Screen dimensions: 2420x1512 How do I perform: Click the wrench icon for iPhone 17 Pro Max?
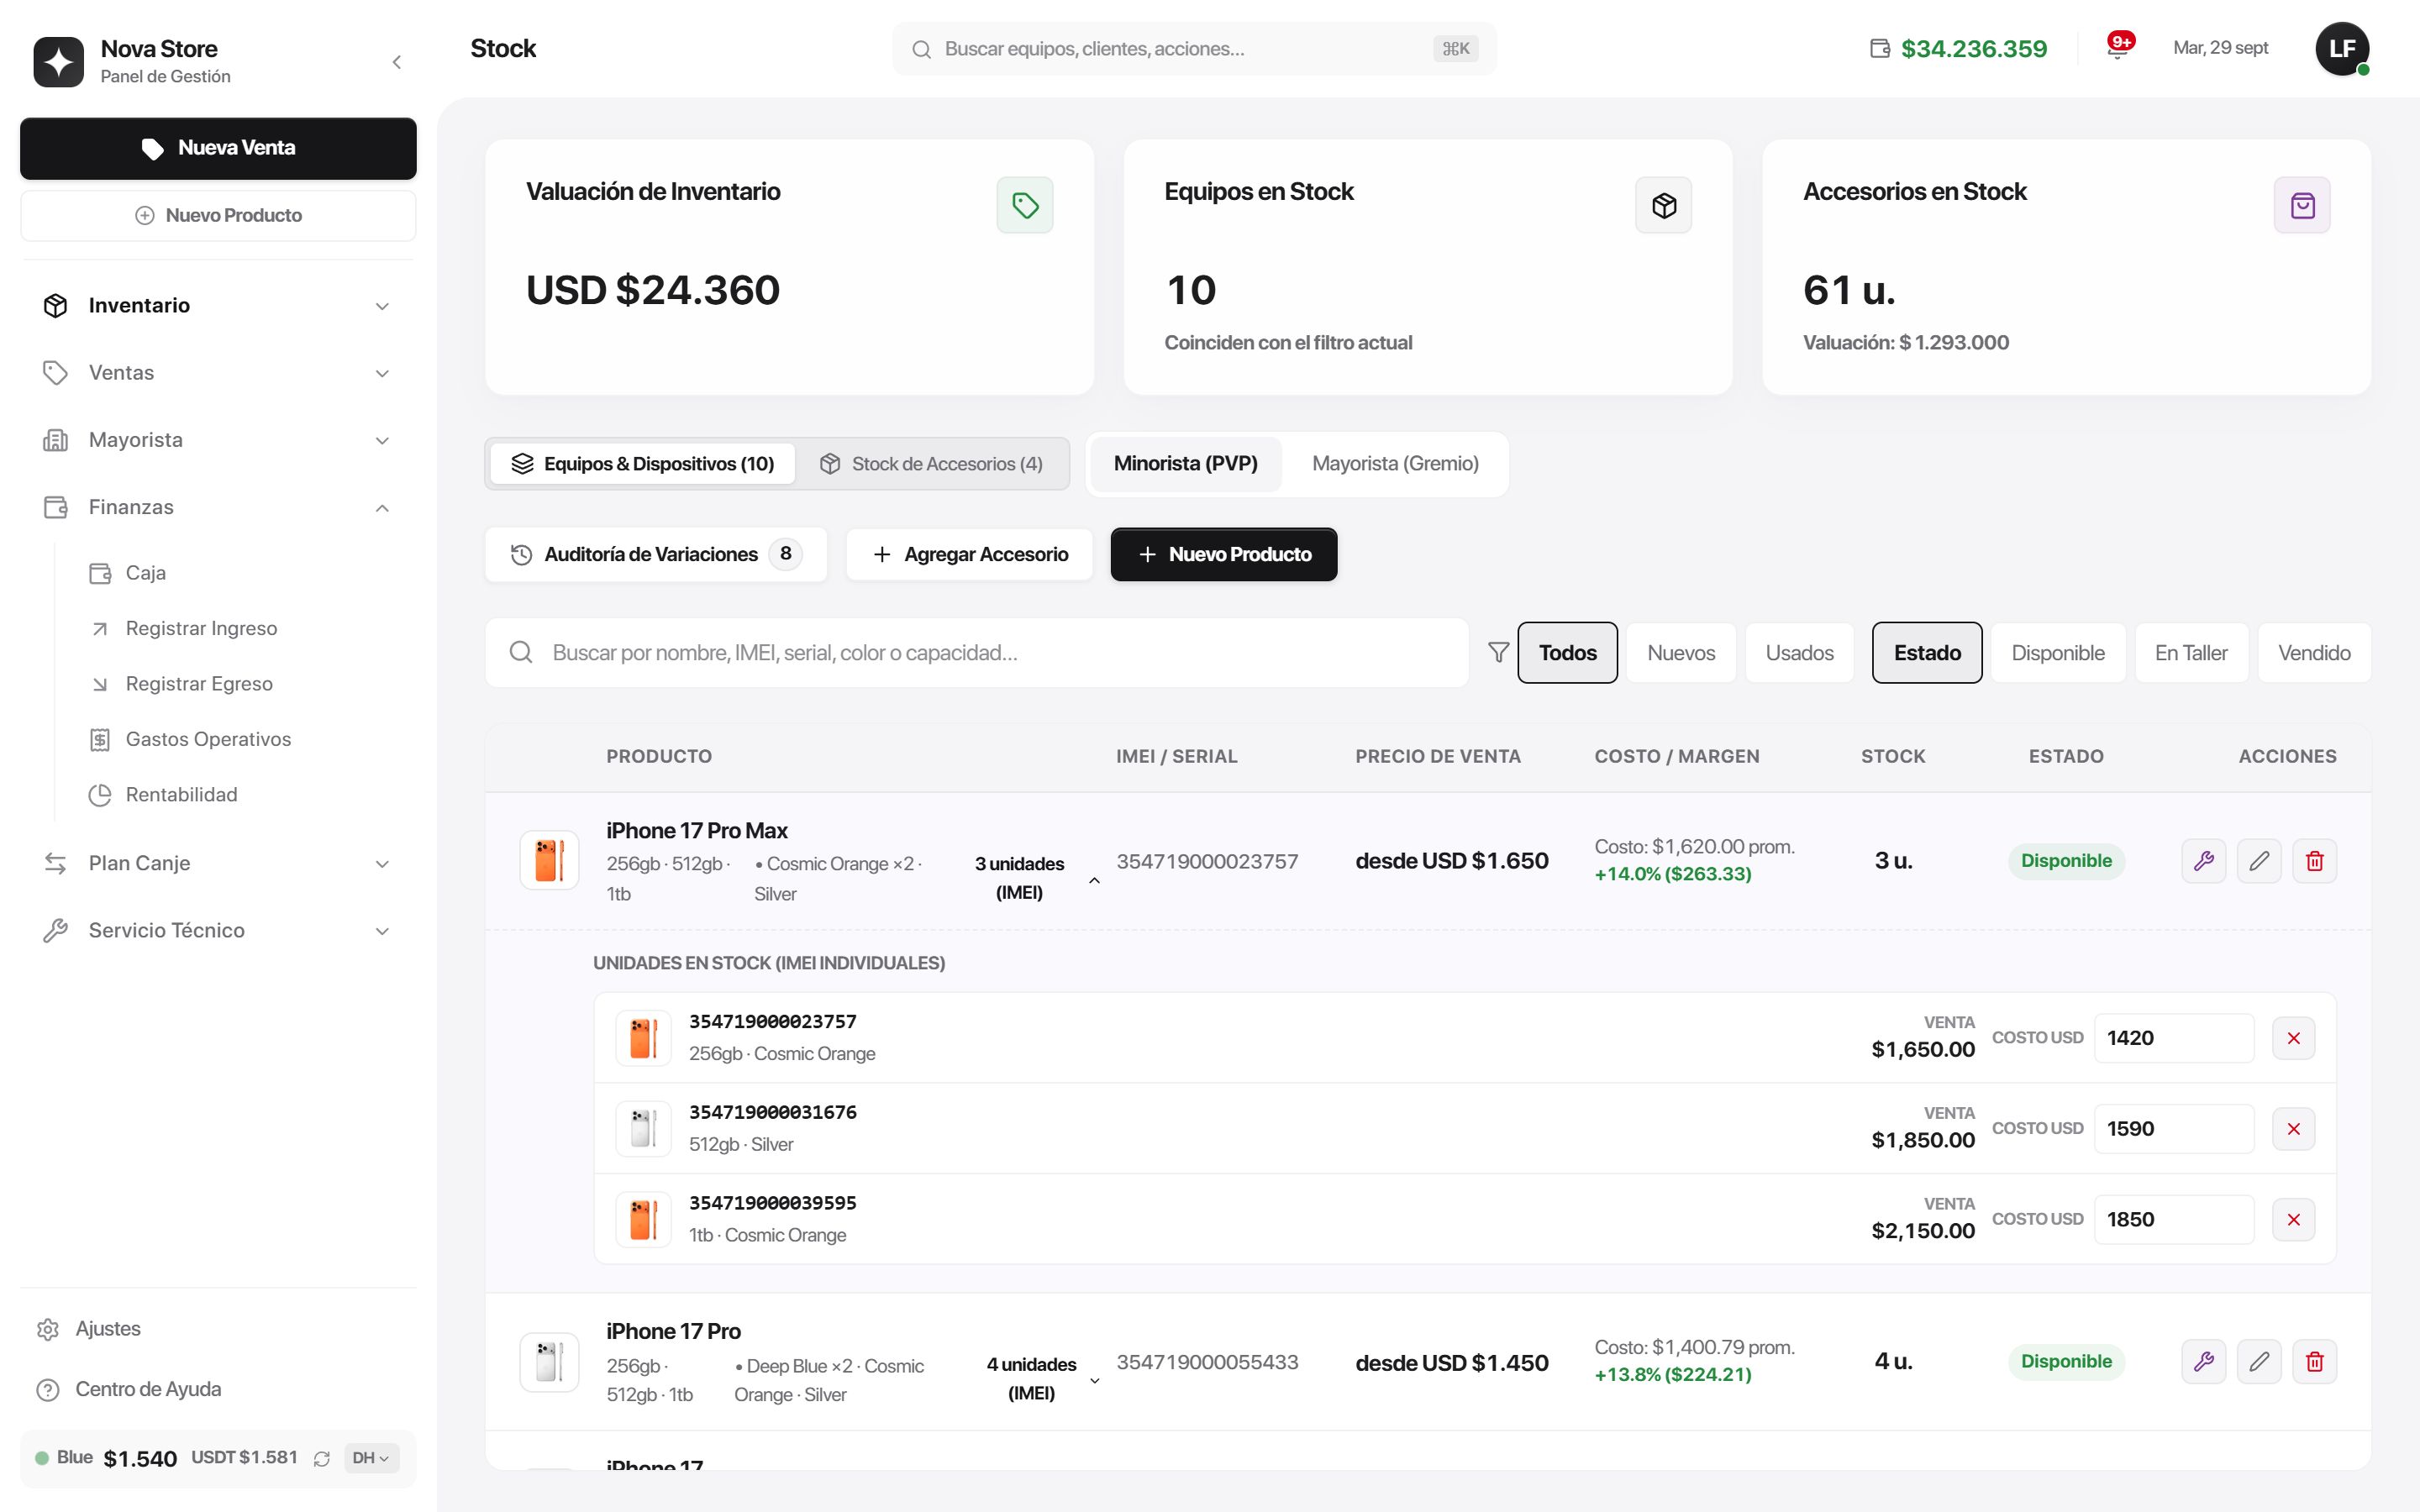click(x=2203, y=861)
